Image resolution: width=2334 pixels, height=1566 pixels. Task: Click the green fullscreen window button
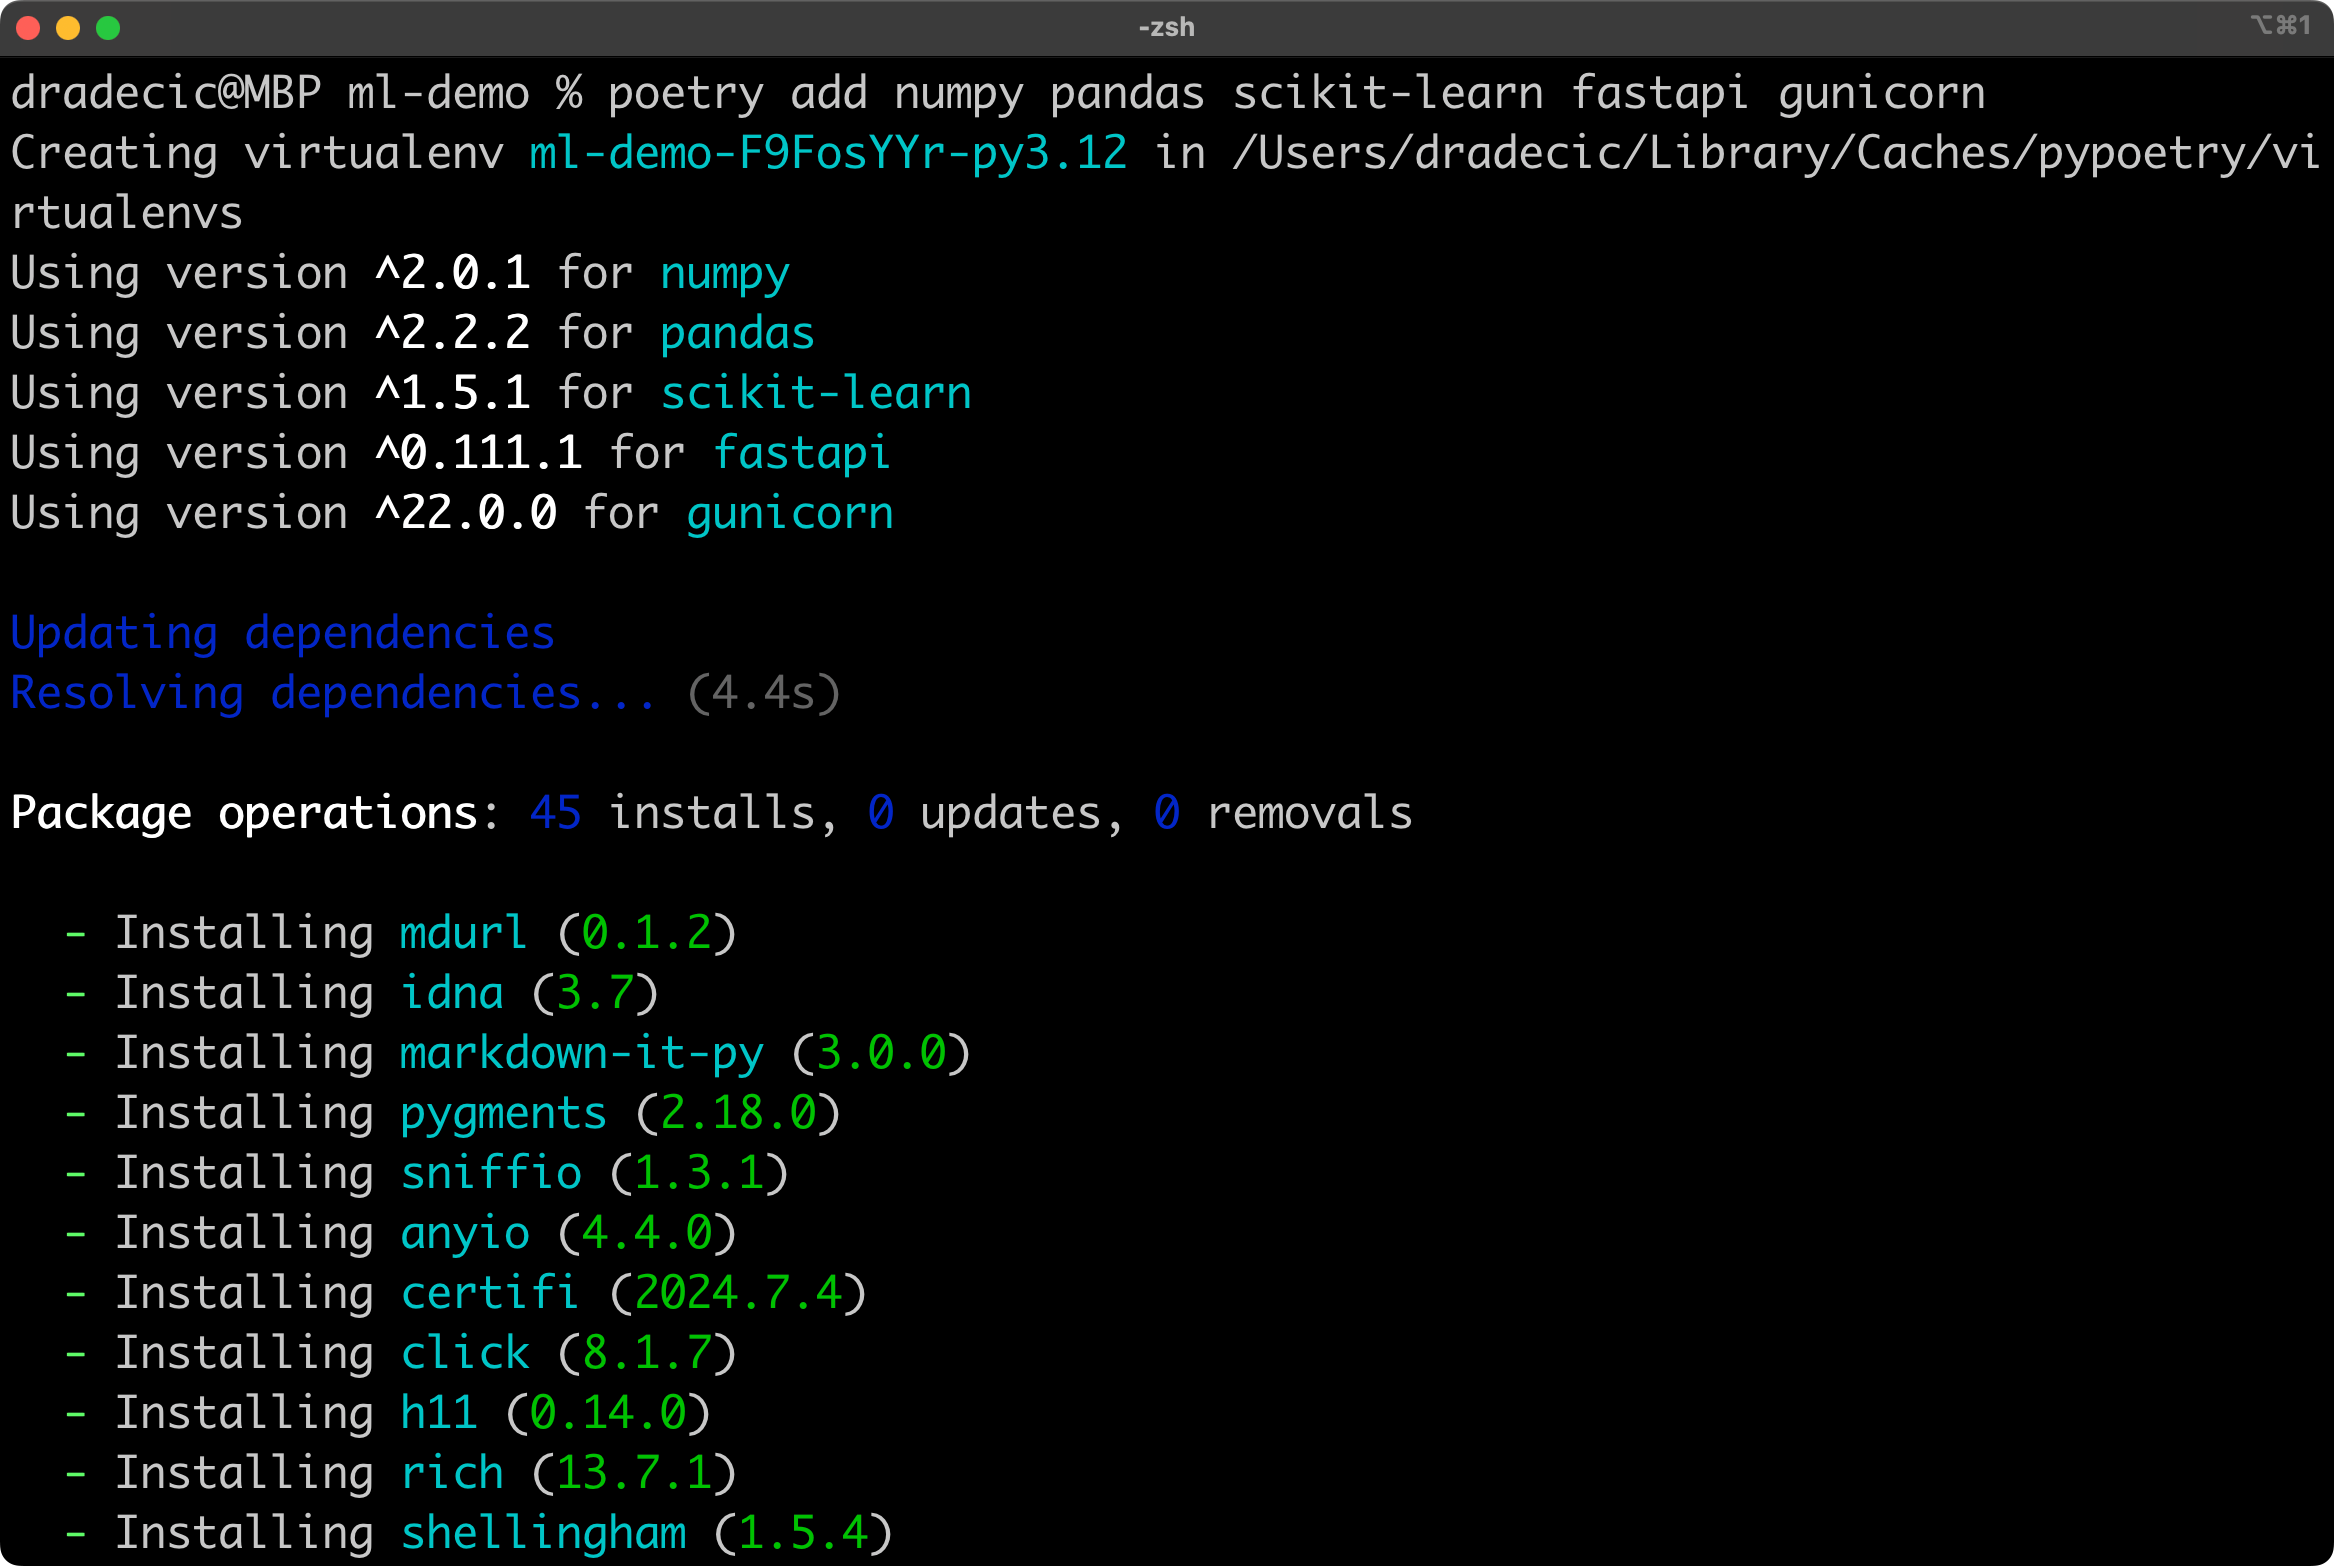click(x=108, y=28)
